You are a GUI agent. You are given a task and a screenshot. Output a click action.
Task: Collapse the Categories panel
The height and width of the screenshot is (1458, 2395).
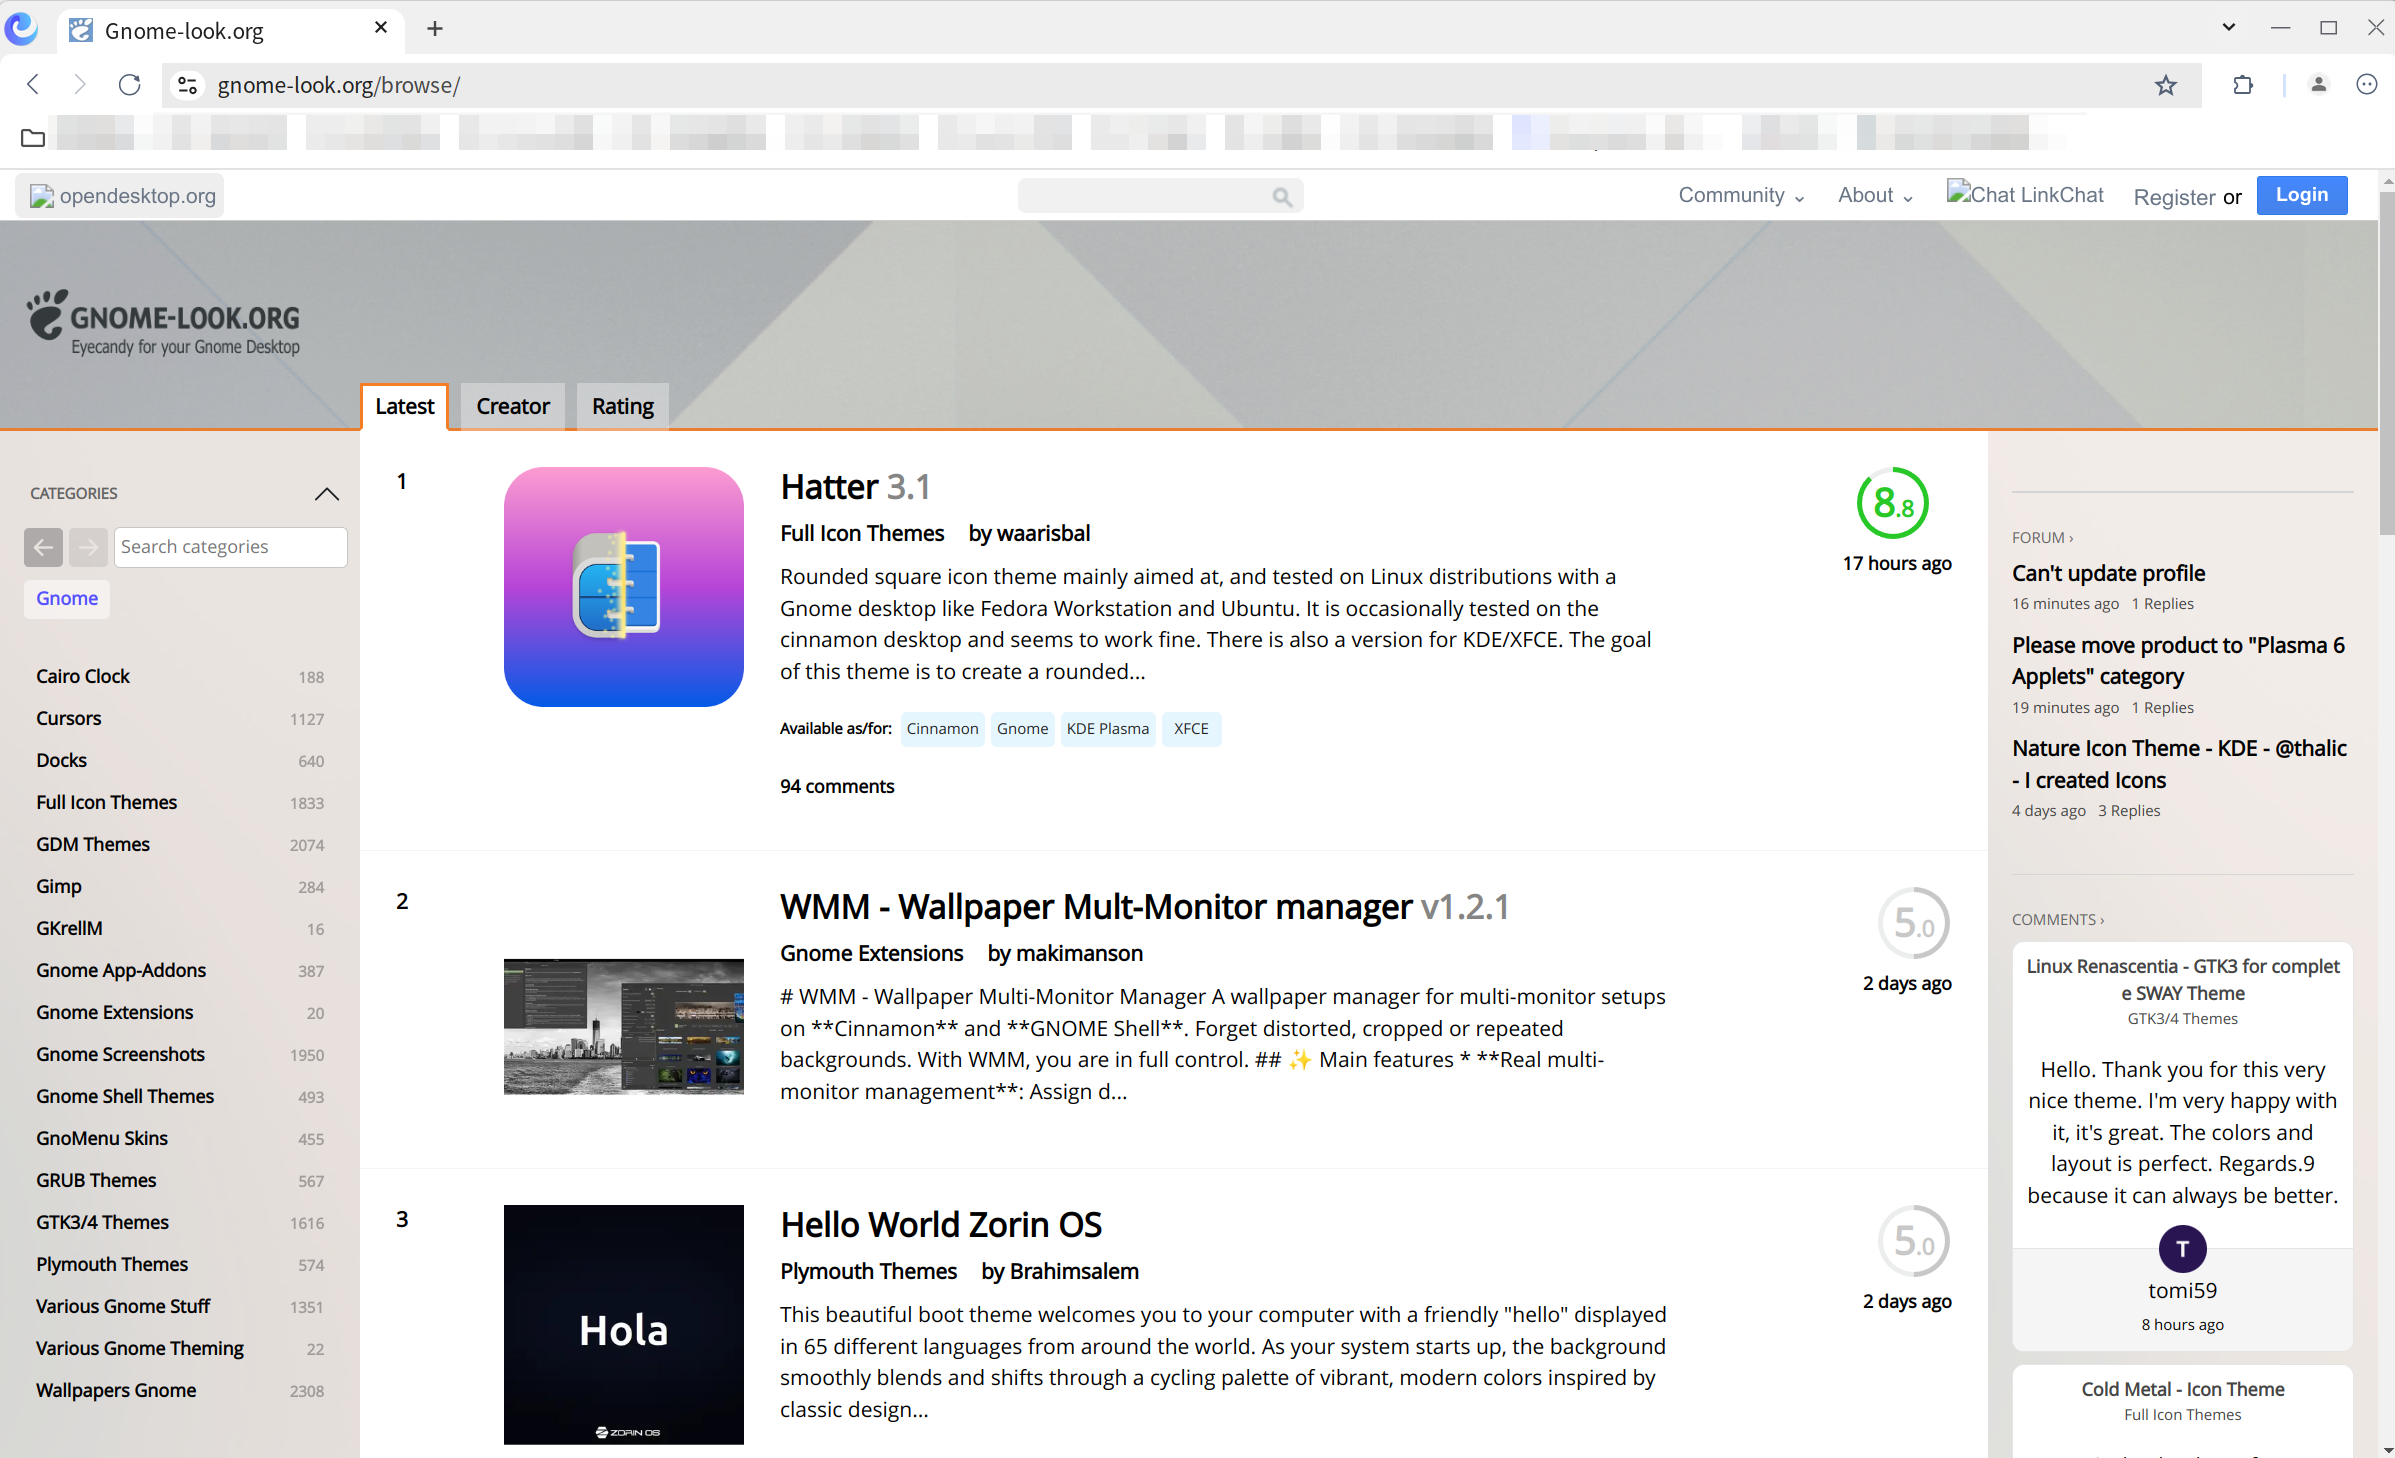click(x=326, y=494)
